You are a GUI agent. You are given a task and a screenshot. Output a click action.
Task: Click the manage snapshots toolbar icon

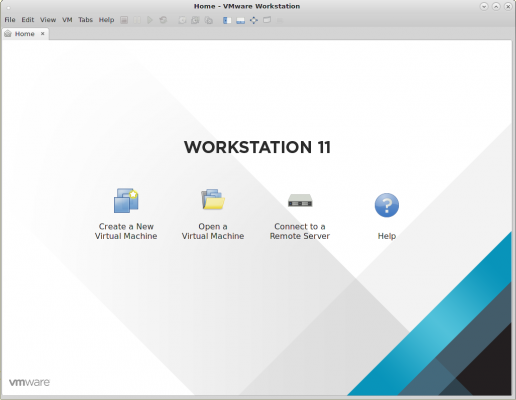pyautogui.click(x=209, y=20)
